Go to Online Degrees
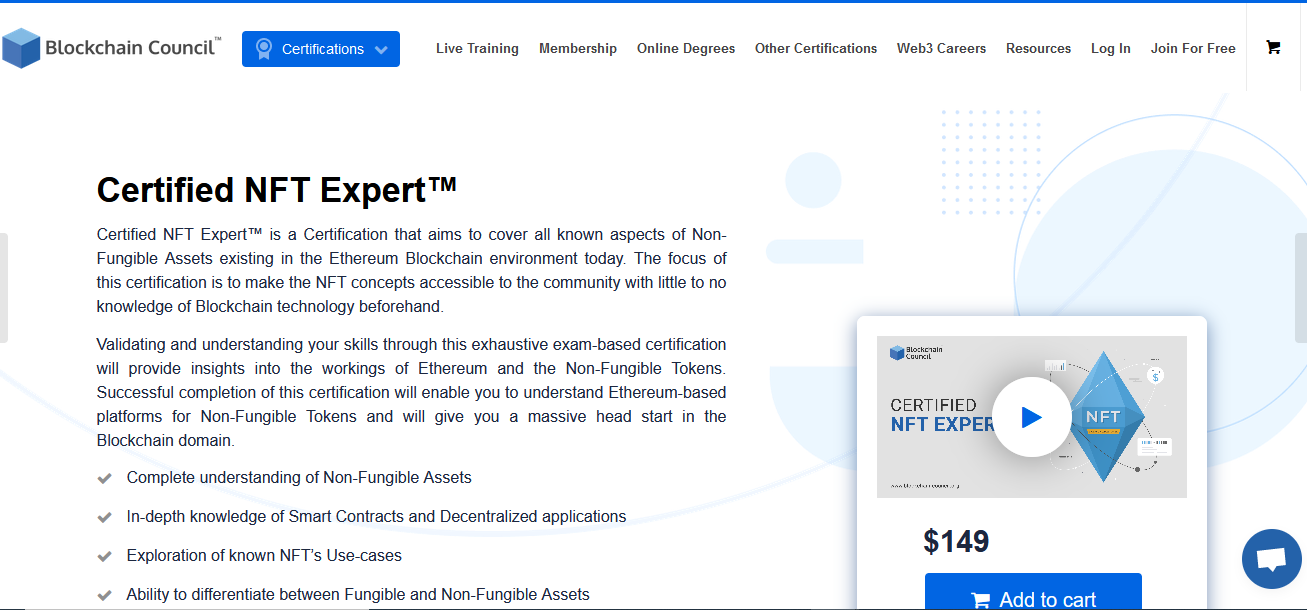 pos(686,48)
